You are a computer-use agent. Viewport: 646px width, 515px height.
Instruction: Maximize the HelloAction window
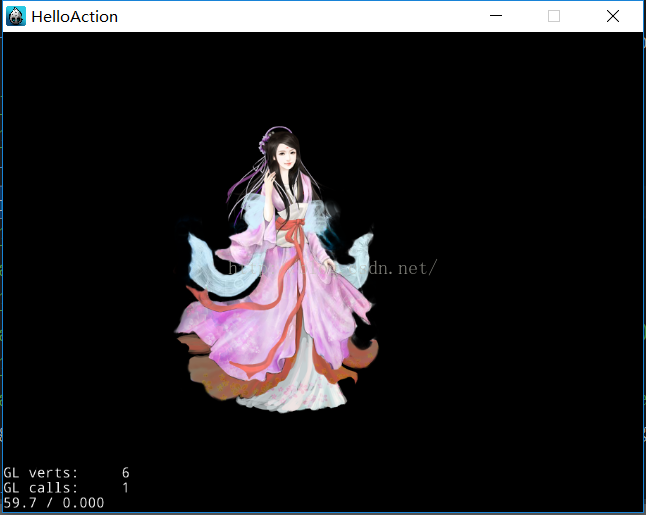pos(554,16)
